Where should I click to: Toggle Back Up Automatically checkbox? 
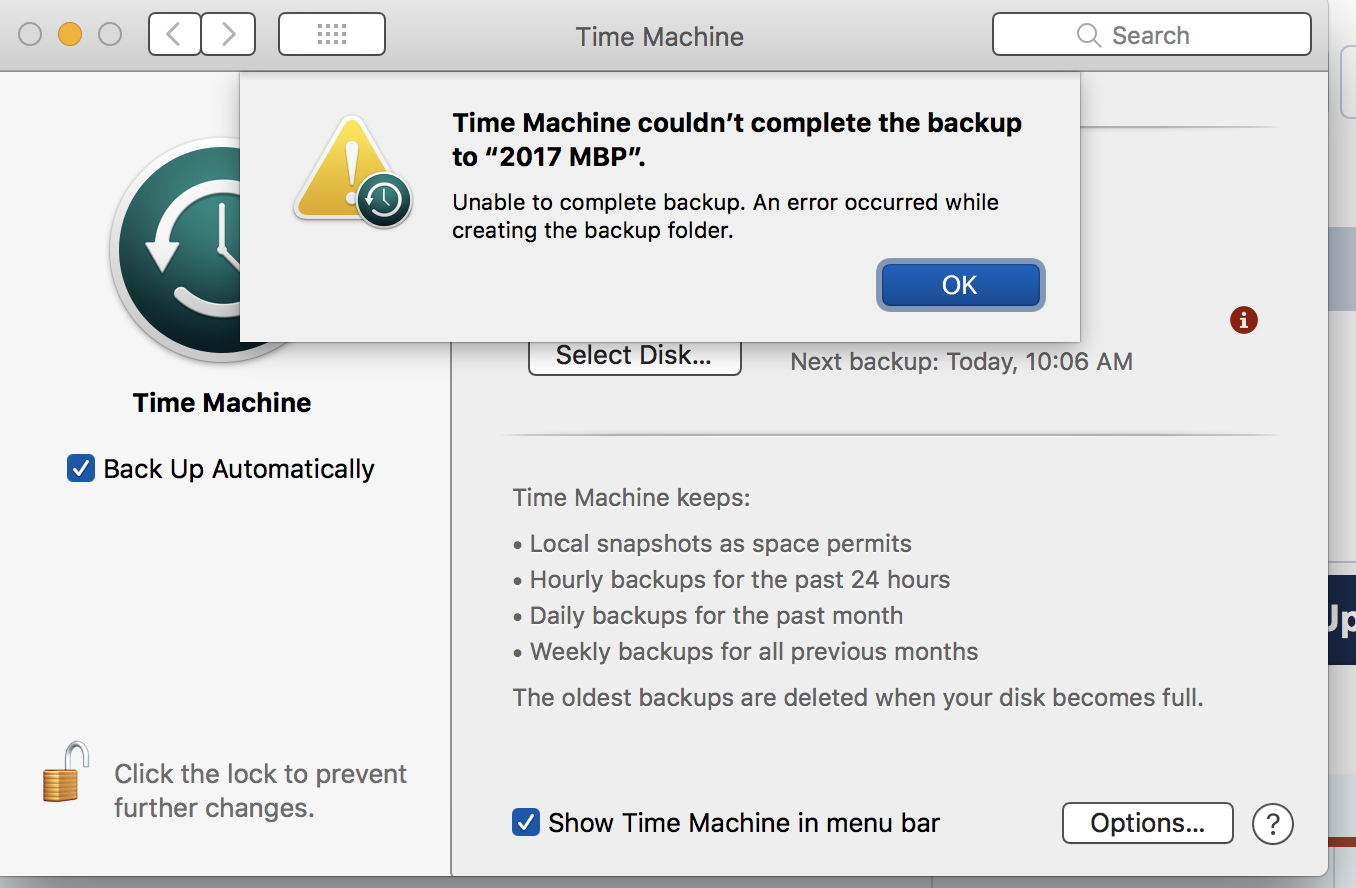[81, 468]
